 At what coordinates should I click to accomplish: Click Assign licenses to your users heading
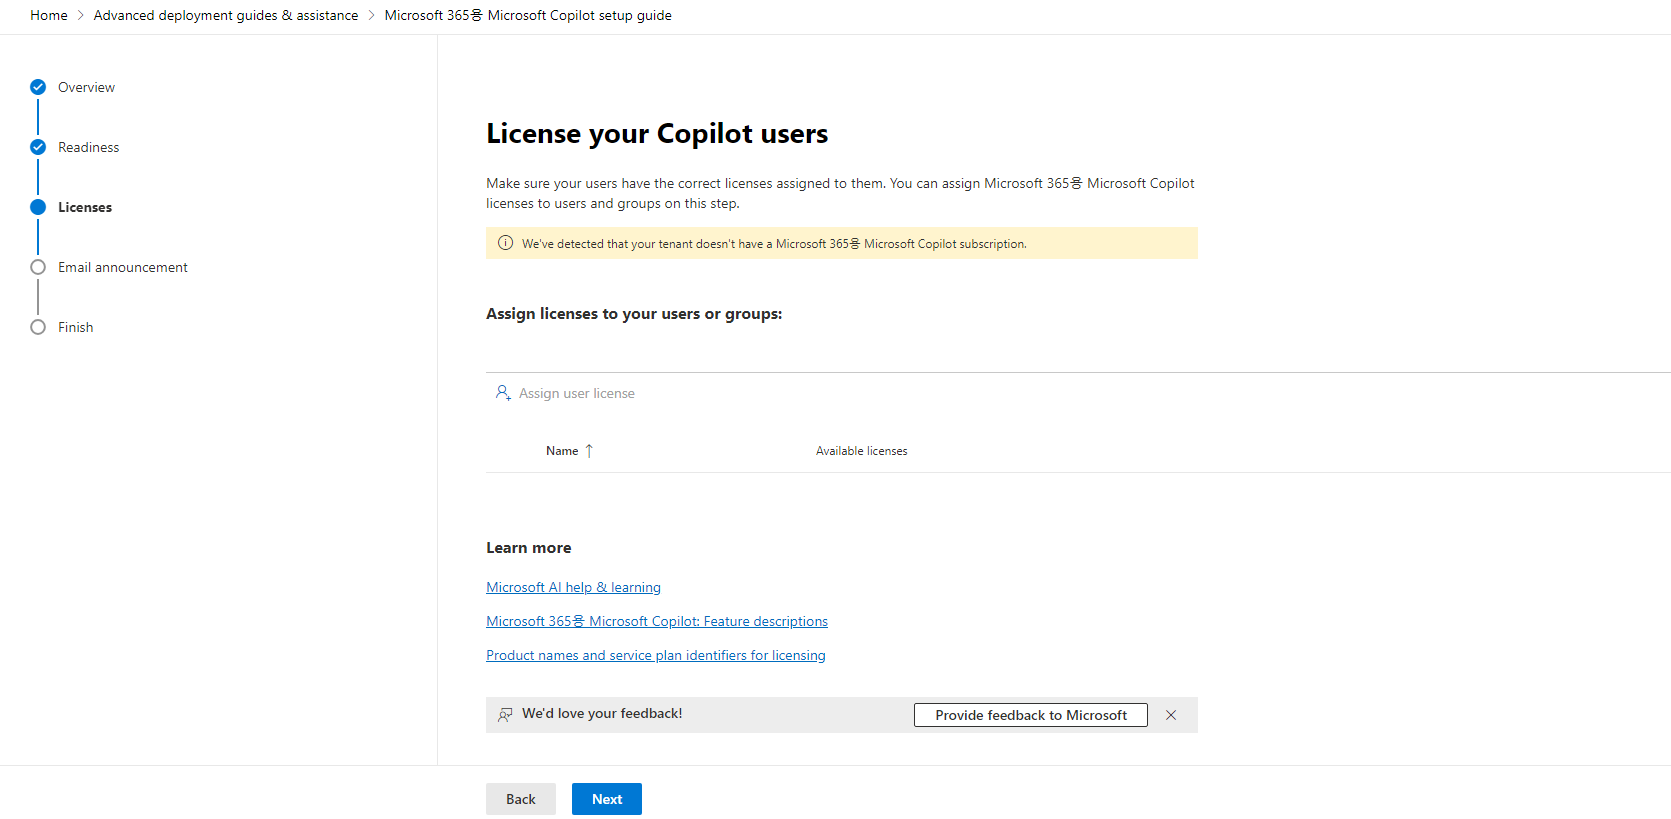(x=634, y=314)
